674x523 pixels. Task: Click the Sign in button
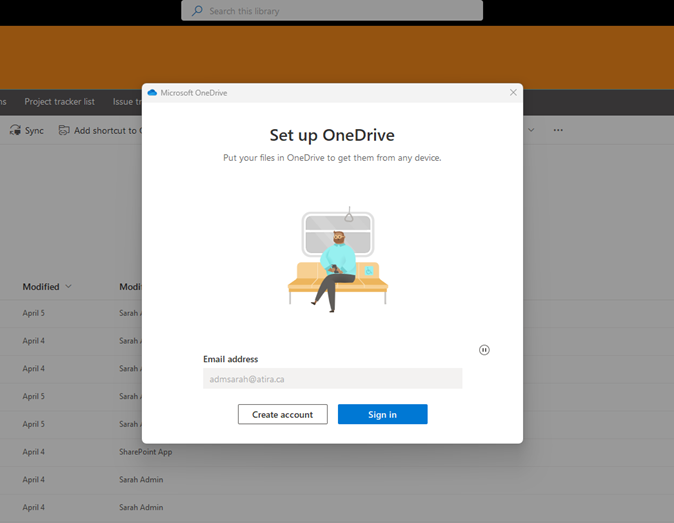(x=383, y=414)
